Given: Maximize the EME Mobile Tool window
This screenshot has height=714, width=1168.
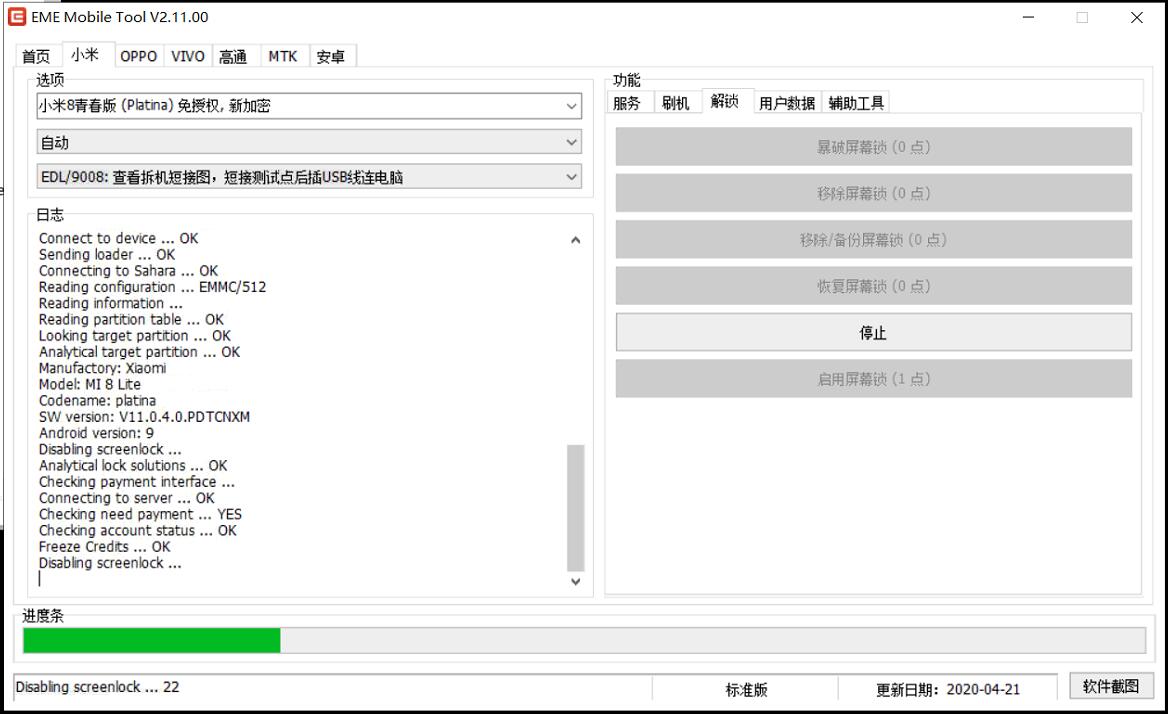Looking at the screenshot, I should pyautogui.click(x=1082, y=17).
